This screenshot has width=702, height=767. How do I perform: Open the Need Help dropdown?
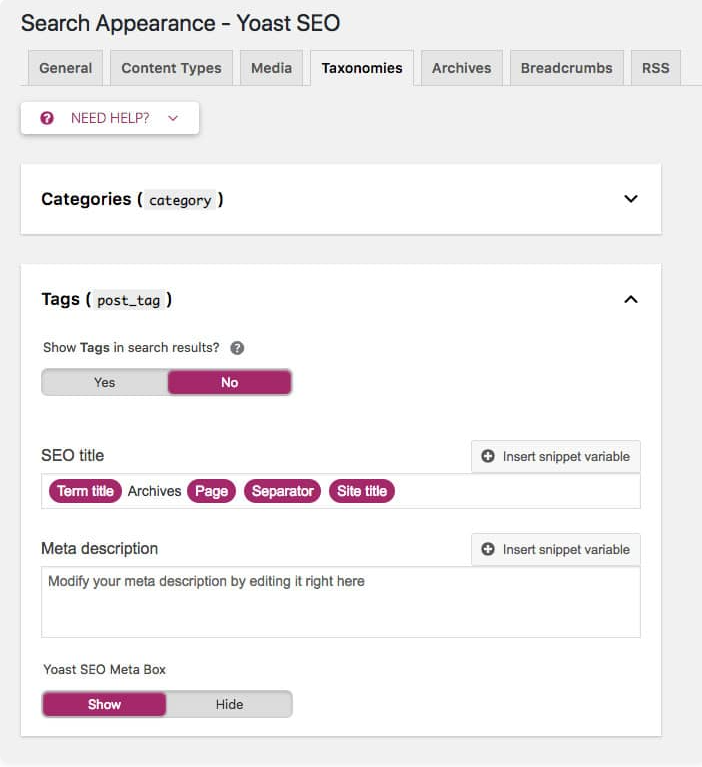[x=110, y=118]
